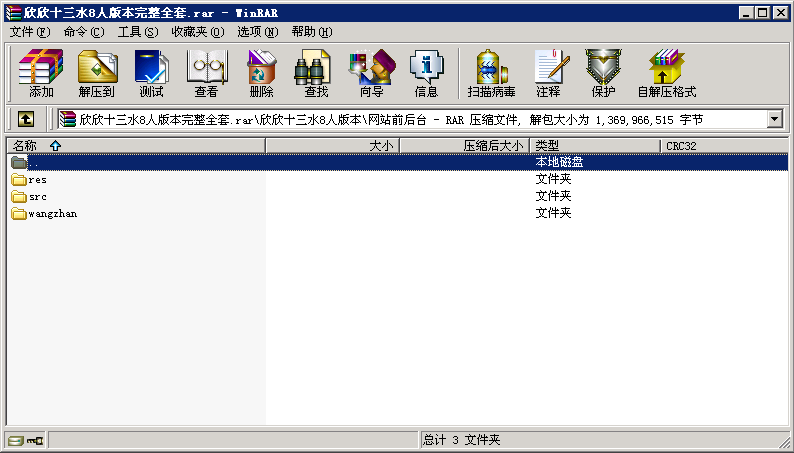Select the src folder in list

37,196
